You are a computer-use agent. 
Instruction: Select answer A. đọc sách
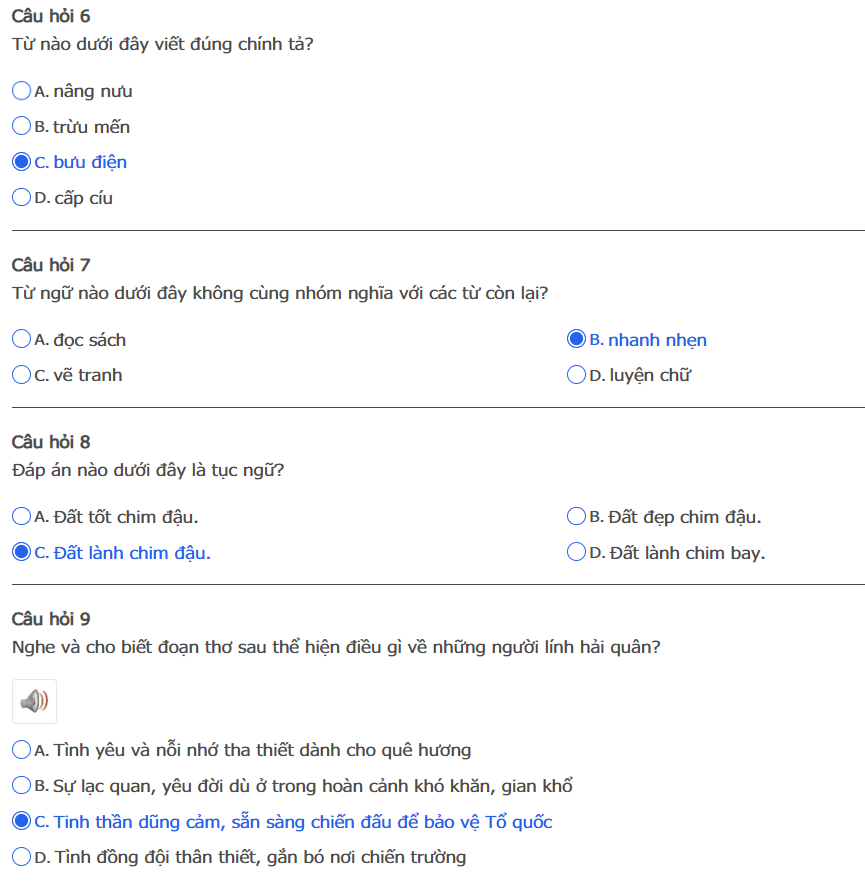pos(22,340)
